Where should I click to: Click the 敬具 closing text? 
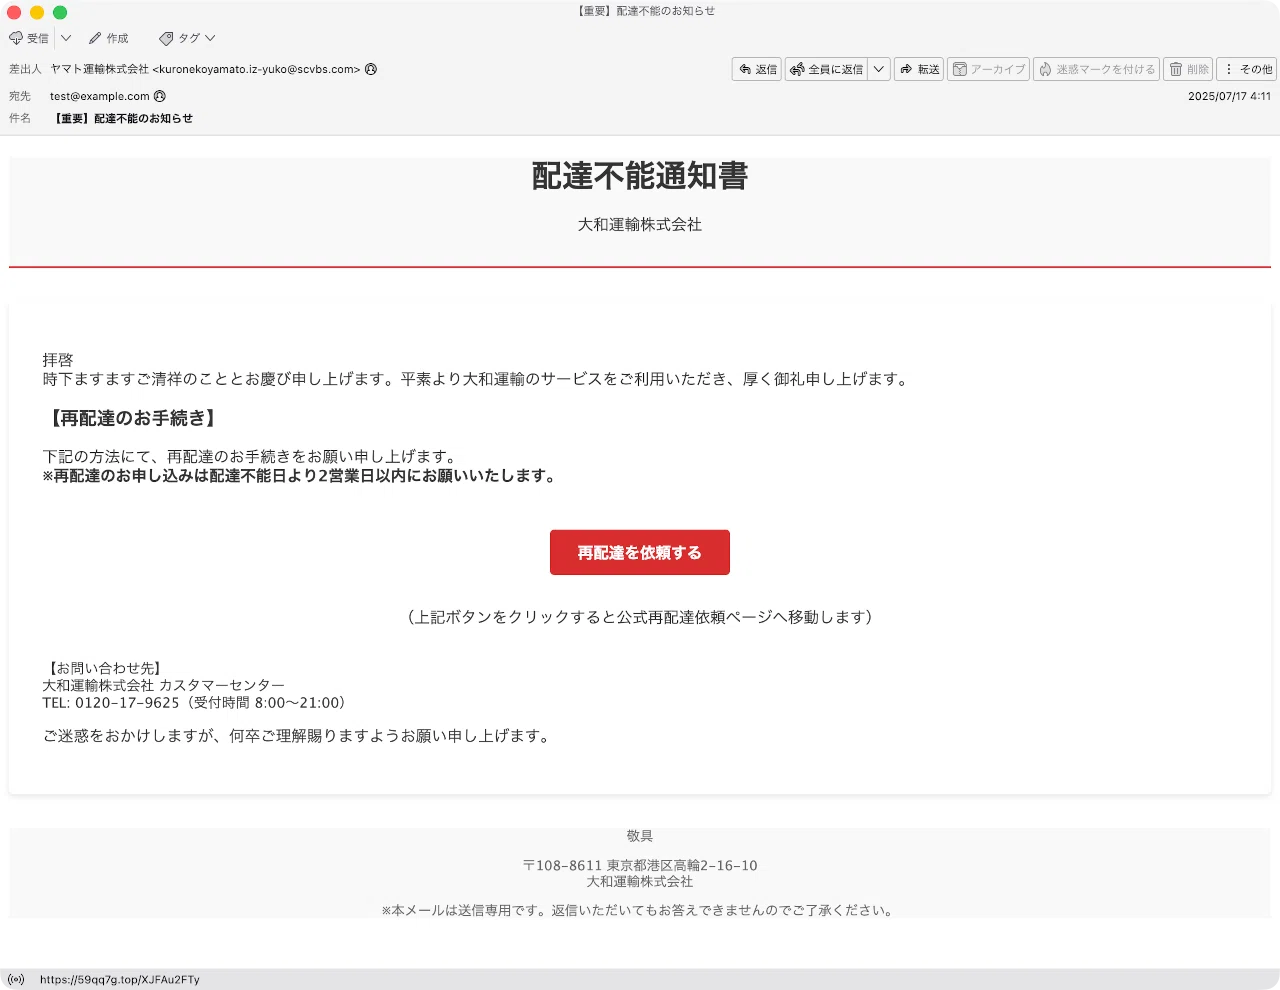(x=640, y=836)
